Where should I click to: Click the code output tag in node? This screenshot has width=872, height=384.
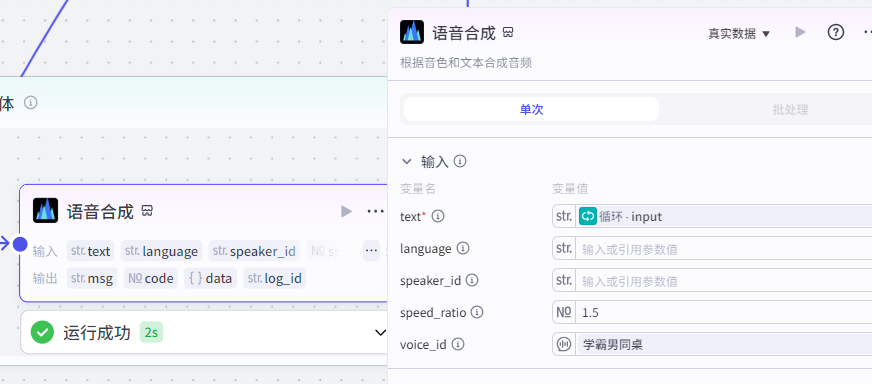pyautogui.click(x=151, y=278)
